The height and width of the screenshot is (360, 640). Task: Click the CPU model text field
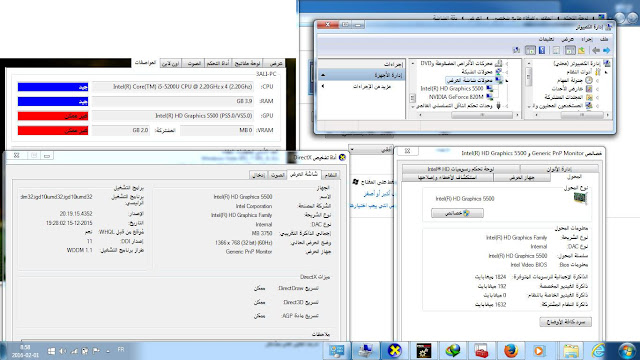click(x=173, y=87)
